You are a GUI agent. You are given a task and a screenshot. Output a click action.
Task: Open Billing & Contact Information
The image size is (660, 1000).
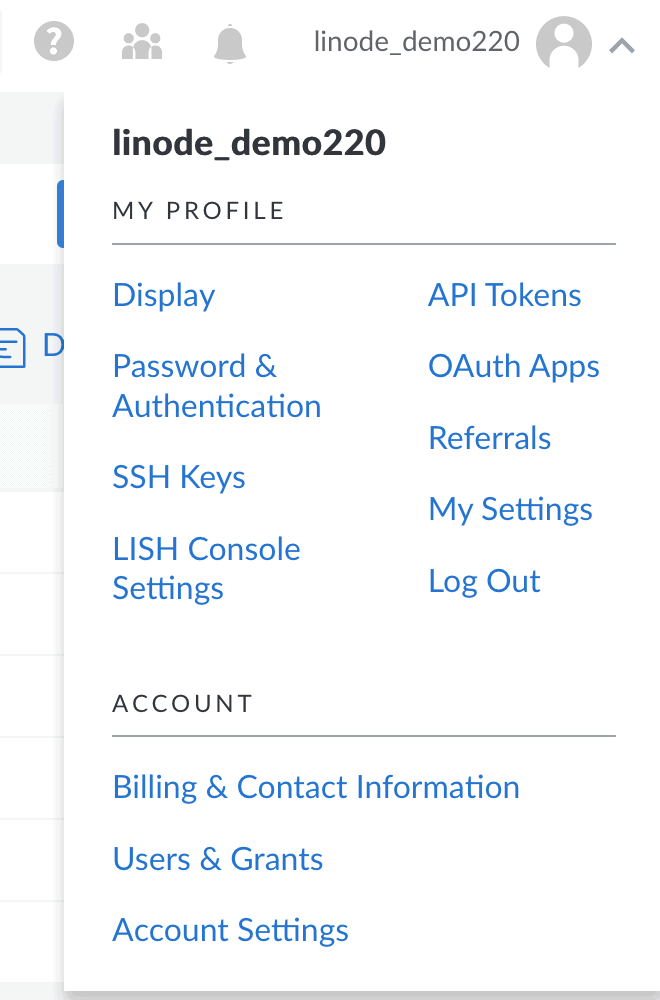(316, 787)
